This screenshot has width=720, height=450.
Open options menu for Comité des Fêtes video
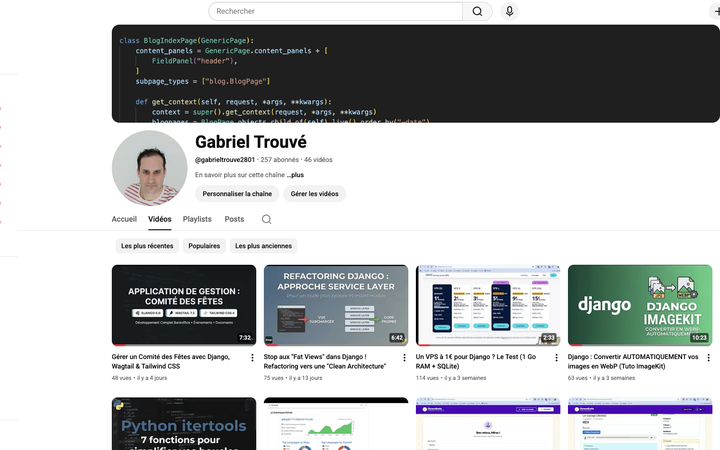click(x=252, y=357)
